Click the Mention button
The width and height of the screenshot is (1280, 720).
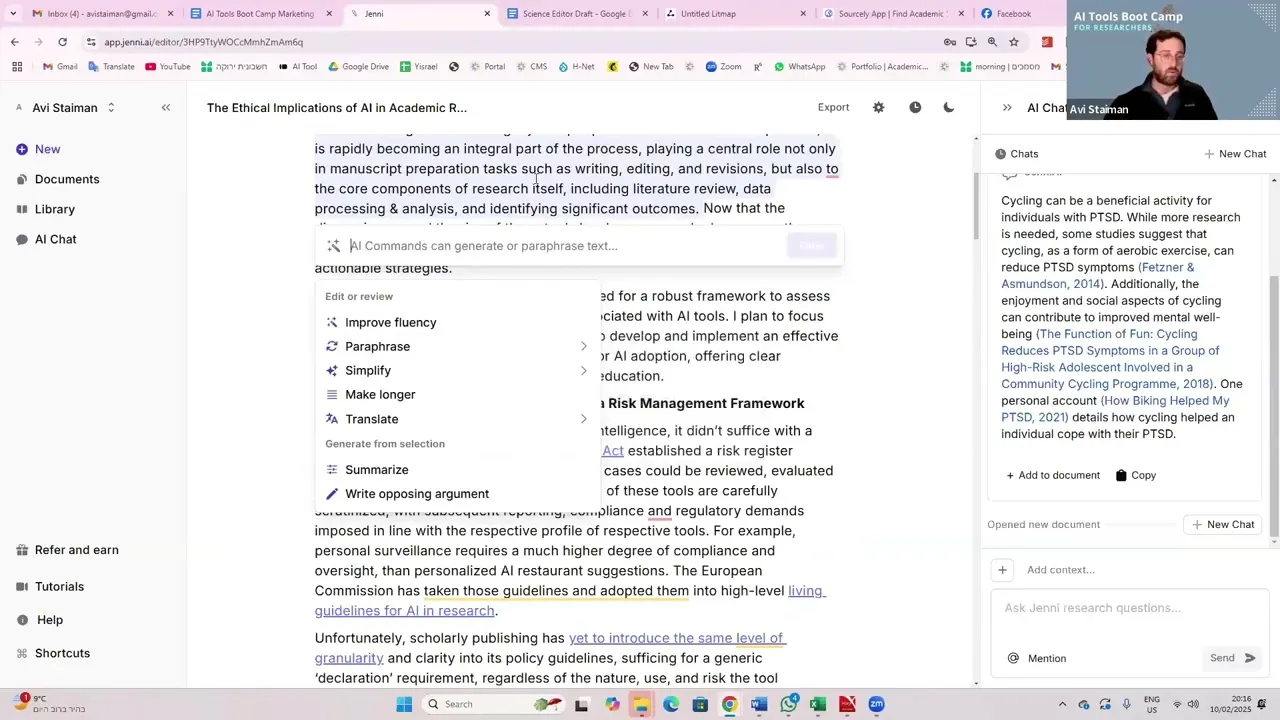(1037, 658)
